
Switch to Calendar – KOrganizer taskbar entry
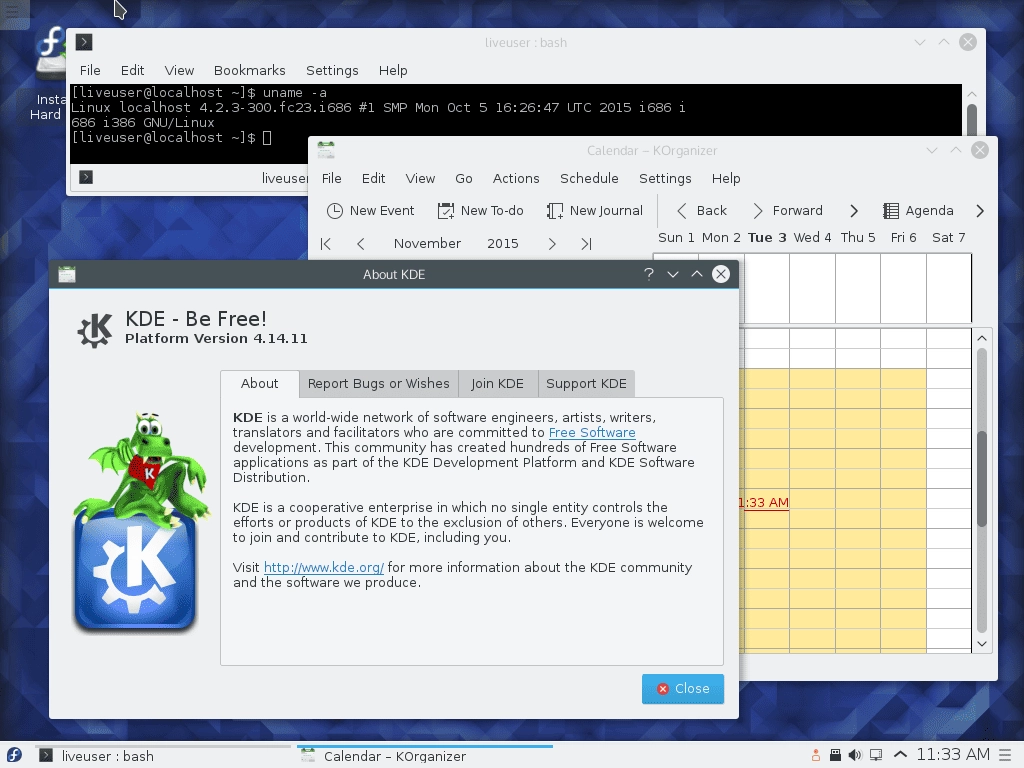pyautogui.click(x=424, y=756)
